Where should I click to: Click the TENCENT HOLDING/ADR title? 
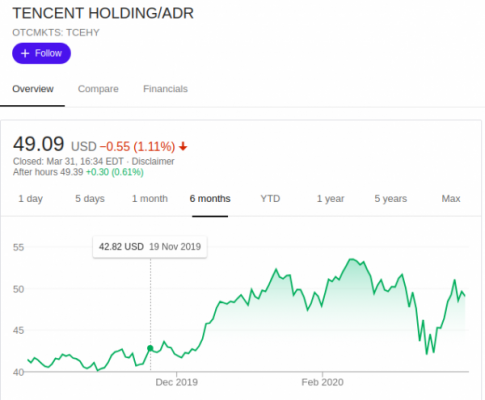(103, 13)
